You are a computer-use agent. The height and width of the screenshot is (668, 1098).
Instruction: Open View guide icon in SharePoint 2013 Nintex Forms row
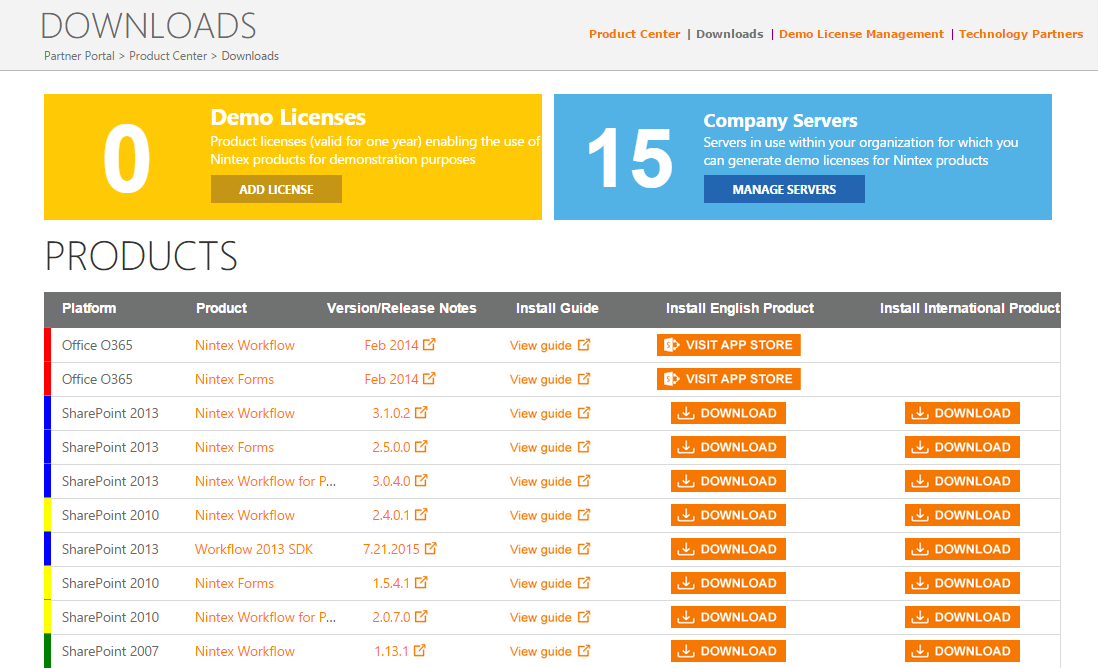point(584,446)
